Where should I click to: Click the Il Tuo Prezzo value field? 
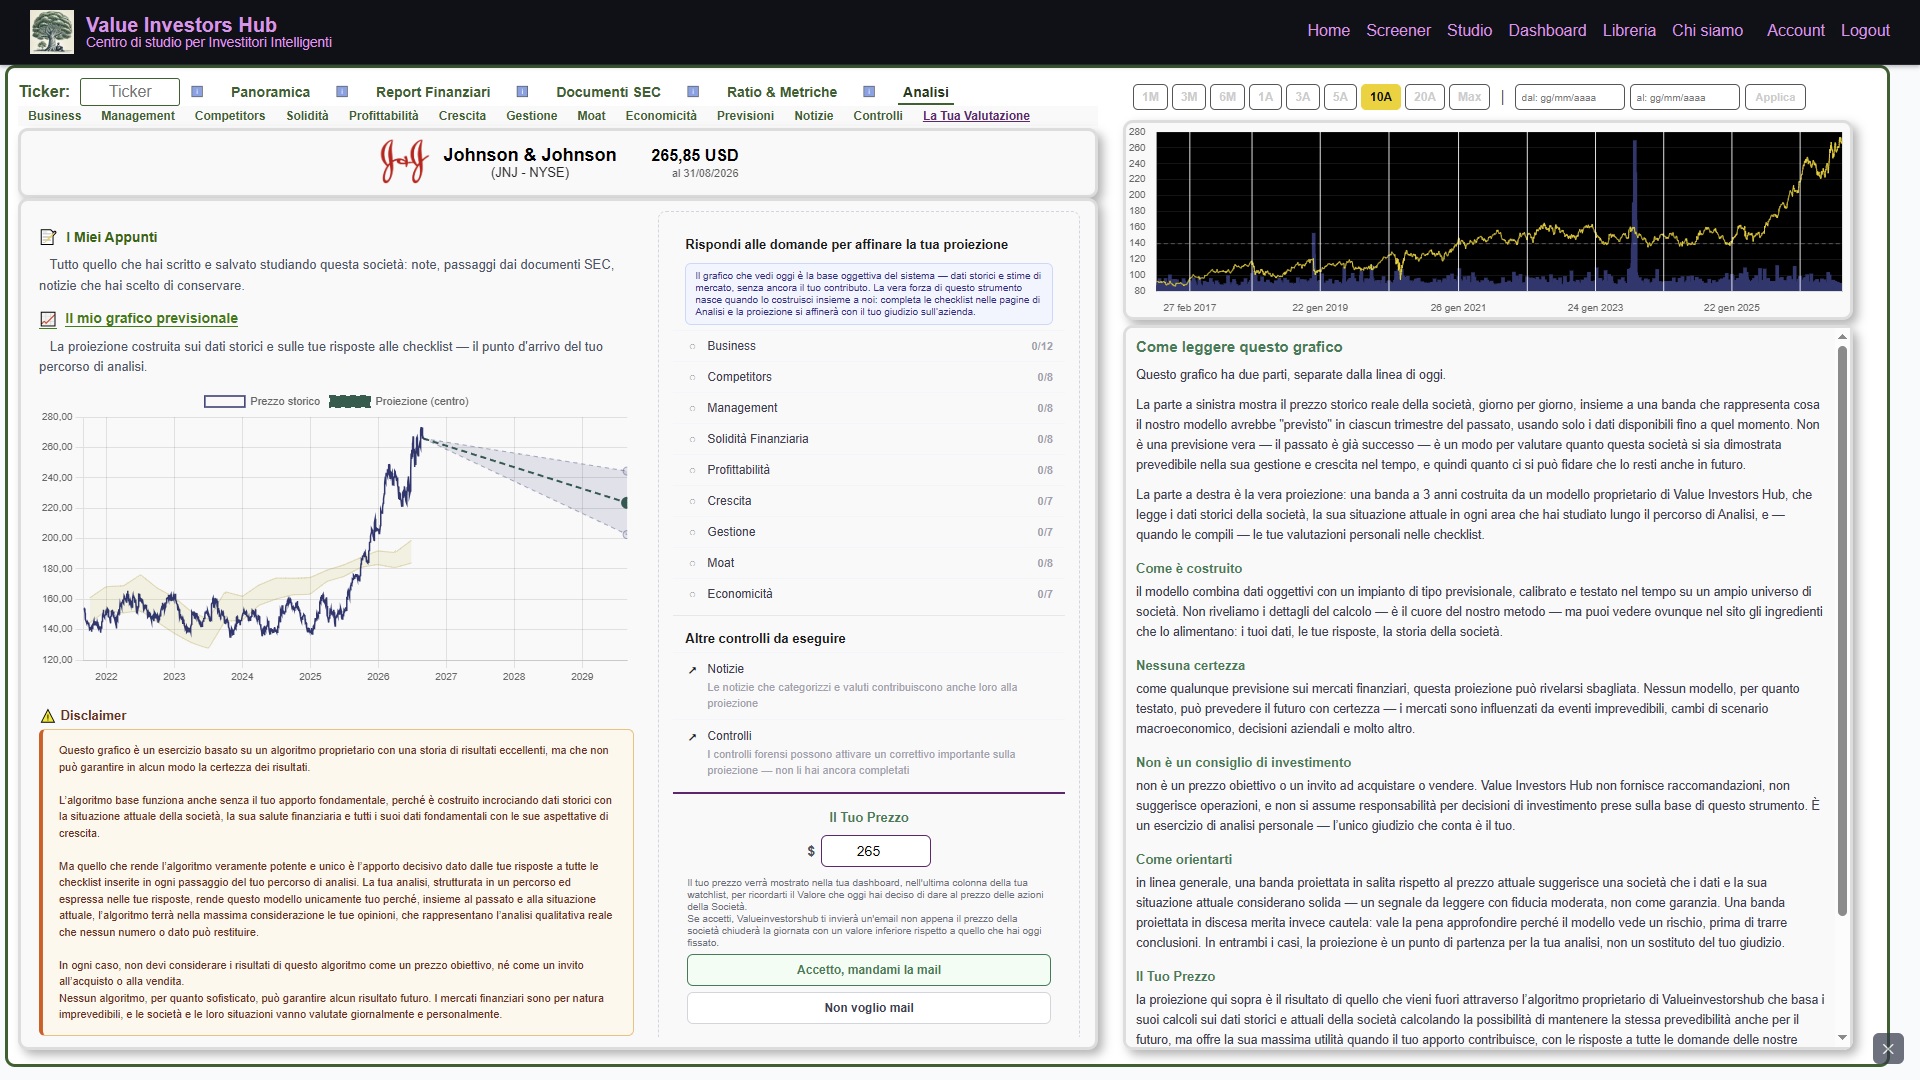[x=875, y=851]
